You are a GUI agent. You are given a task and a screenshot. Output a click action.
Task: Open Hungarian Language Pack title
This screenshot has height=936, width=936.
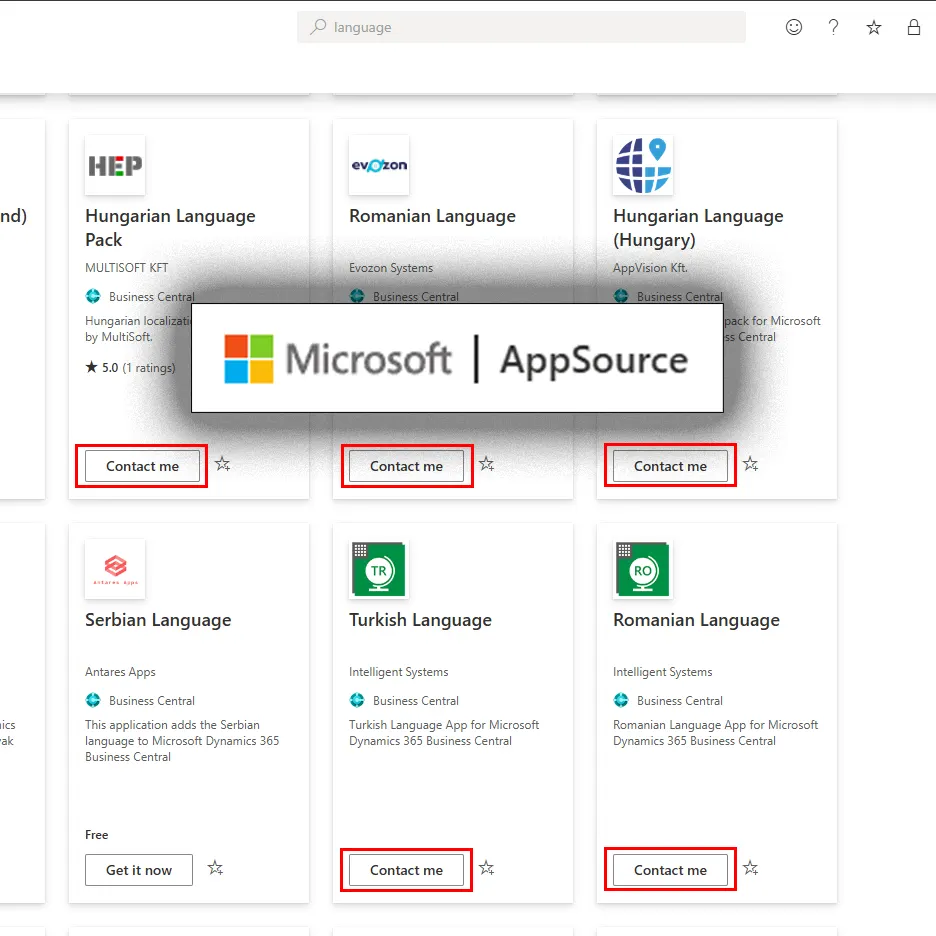(170, 227)
